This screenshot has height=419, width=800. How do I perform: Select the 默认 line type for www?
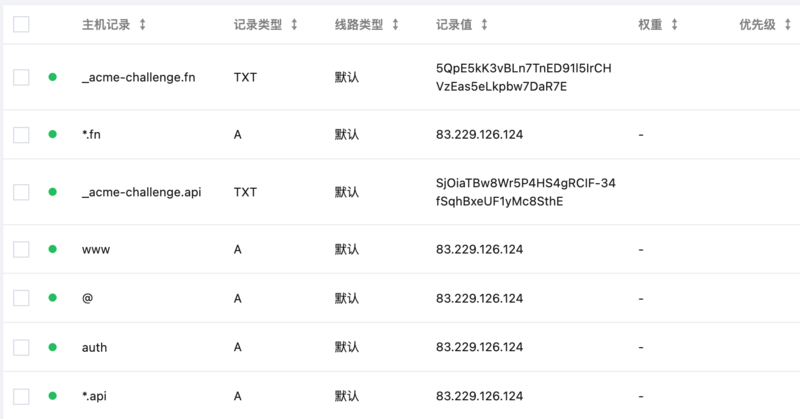pos(347,249)
